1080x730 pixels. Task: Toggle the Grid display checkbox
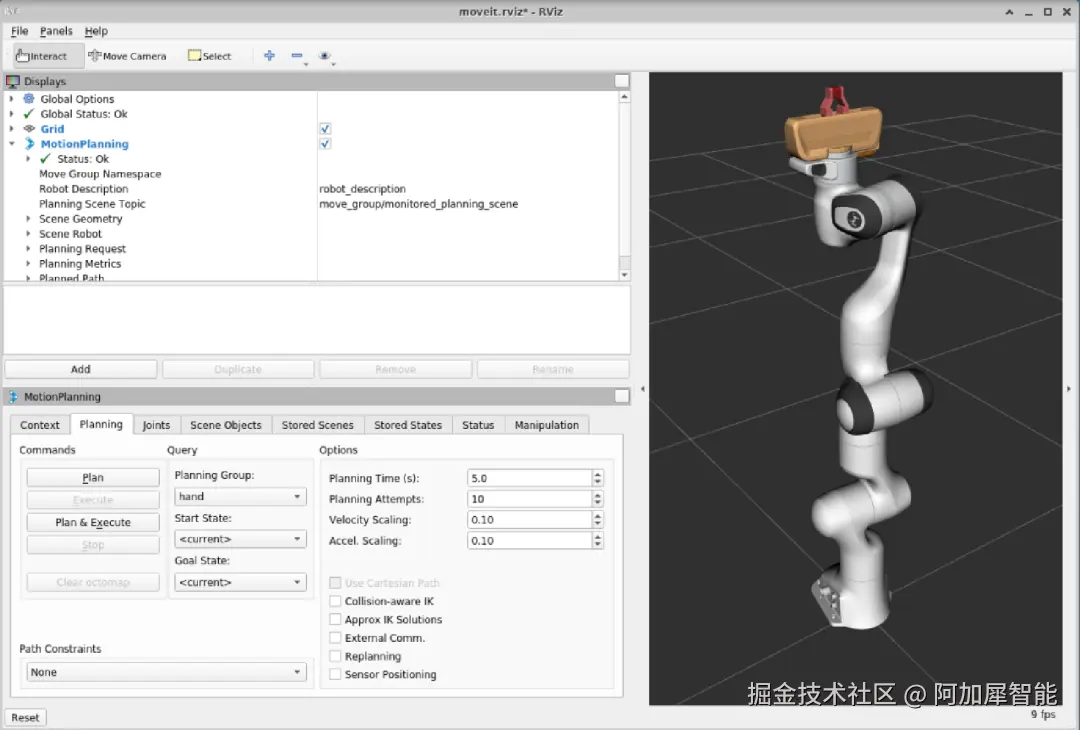[325, 129]
